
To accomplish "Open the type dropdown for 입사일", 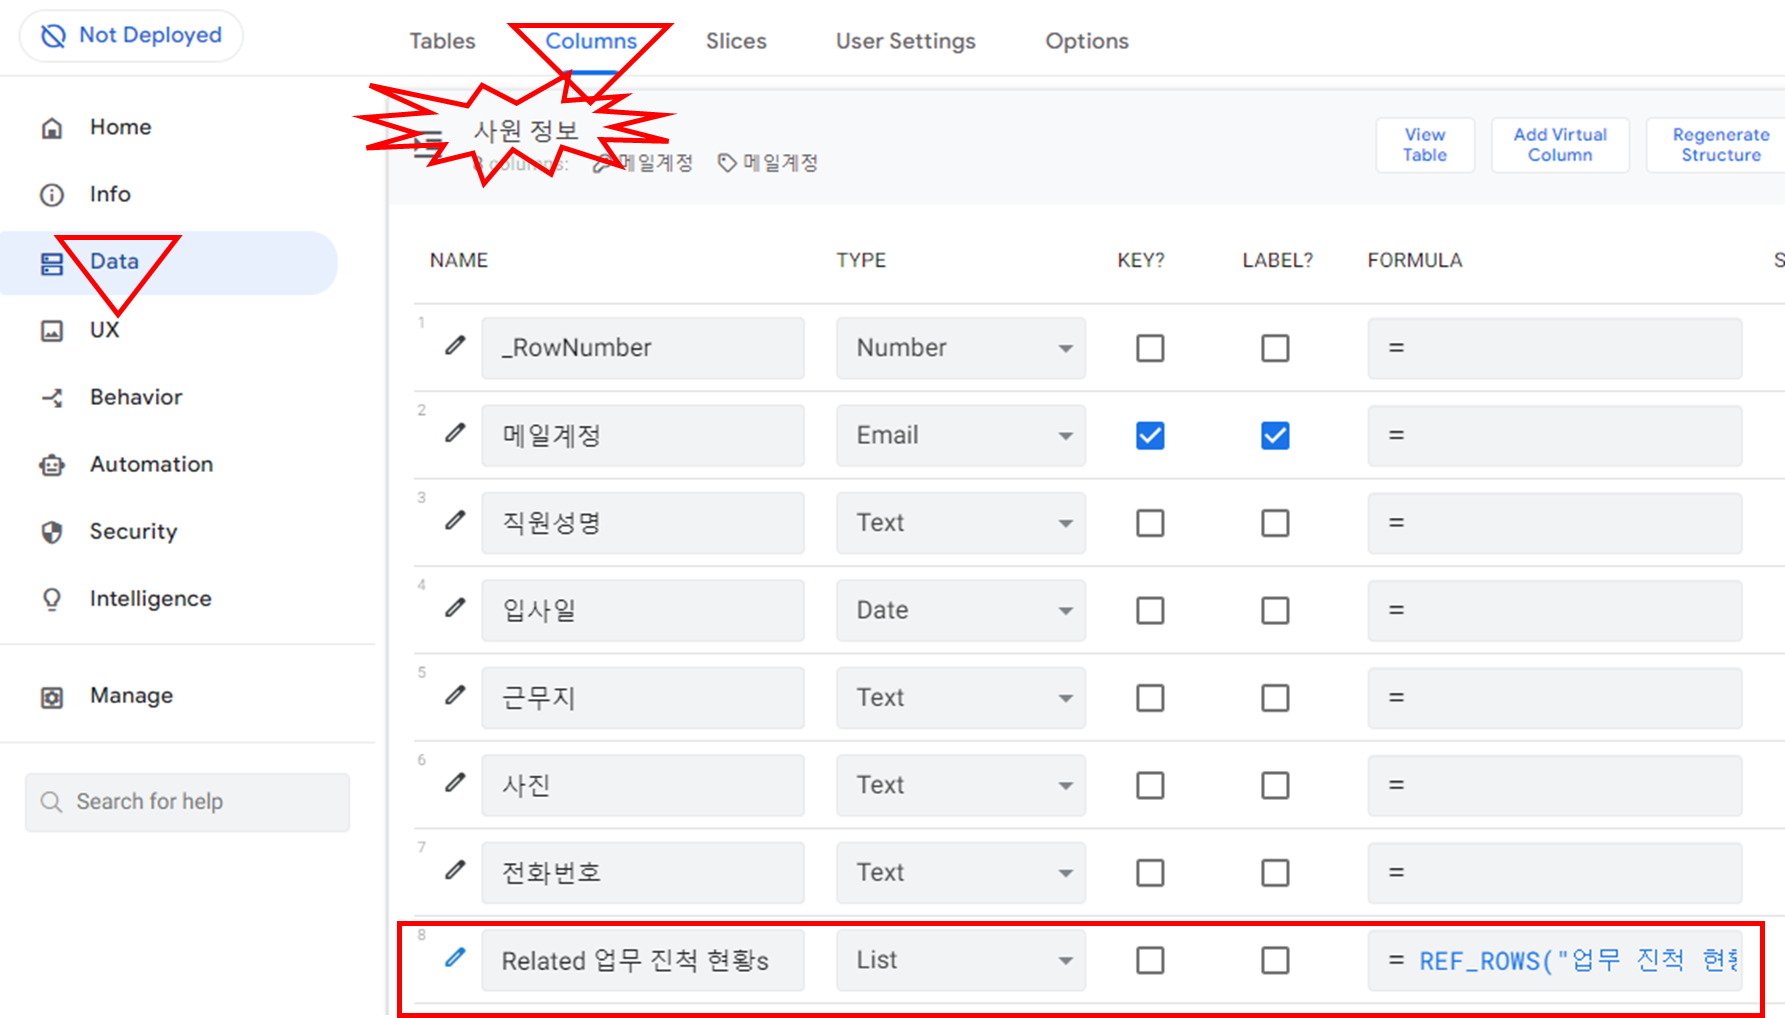I will [x=1066, y=610].
